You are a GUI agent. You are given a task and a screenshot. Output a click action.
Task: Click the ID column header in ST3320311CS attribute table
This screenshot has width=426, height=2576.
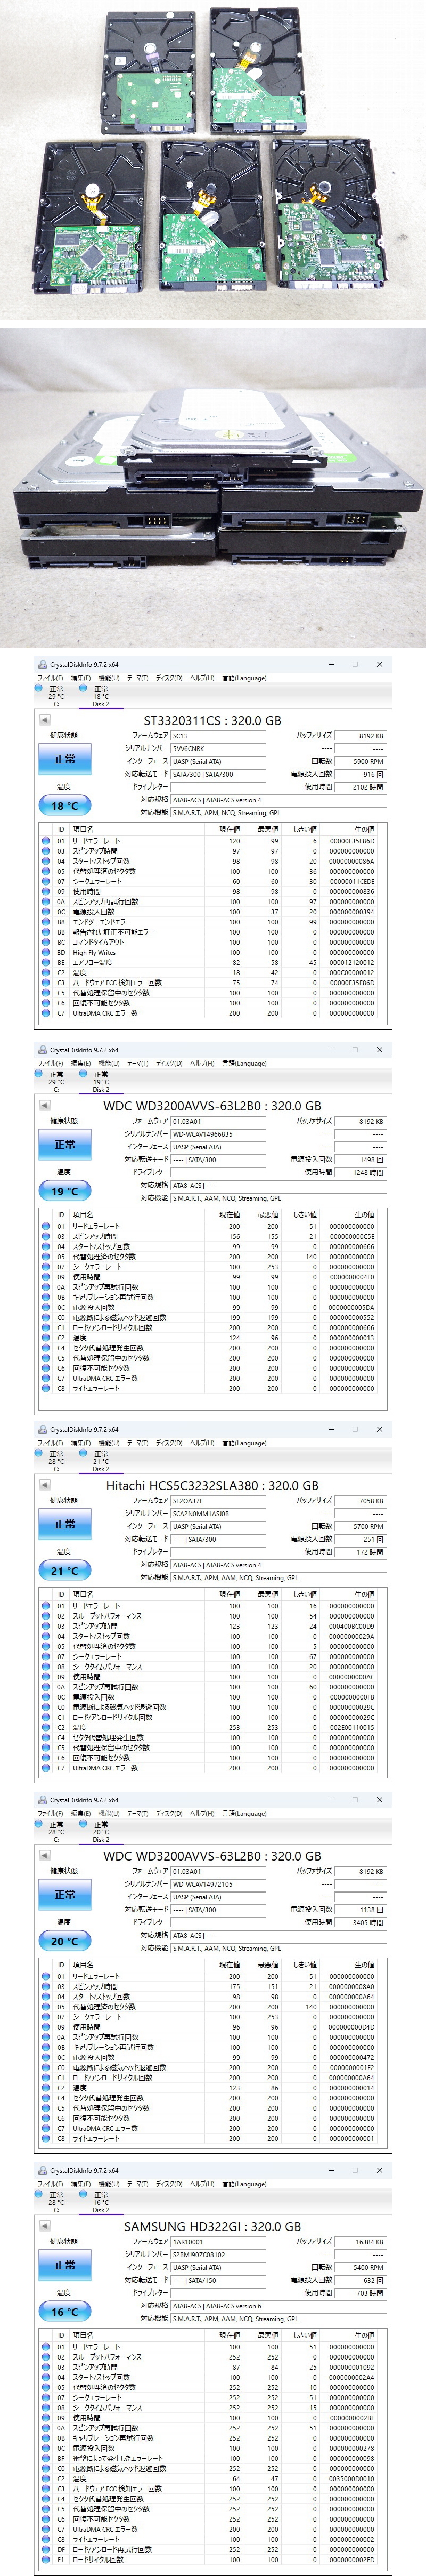point(61,829)
